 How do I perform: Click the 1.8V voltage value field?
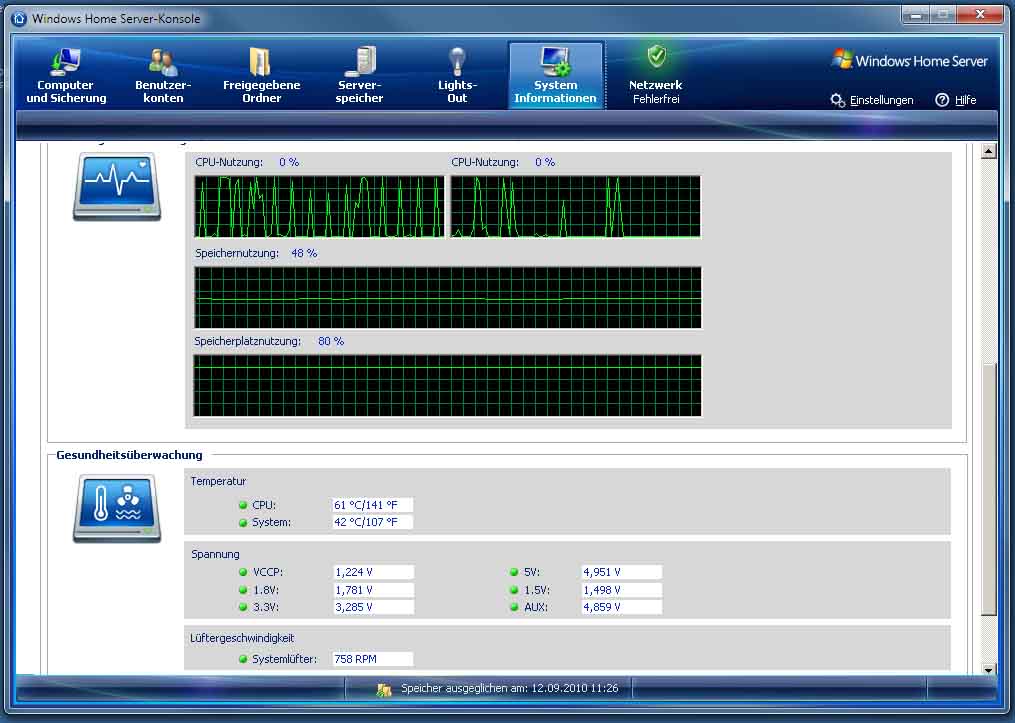pyautogui.click(x=373, y=590)
